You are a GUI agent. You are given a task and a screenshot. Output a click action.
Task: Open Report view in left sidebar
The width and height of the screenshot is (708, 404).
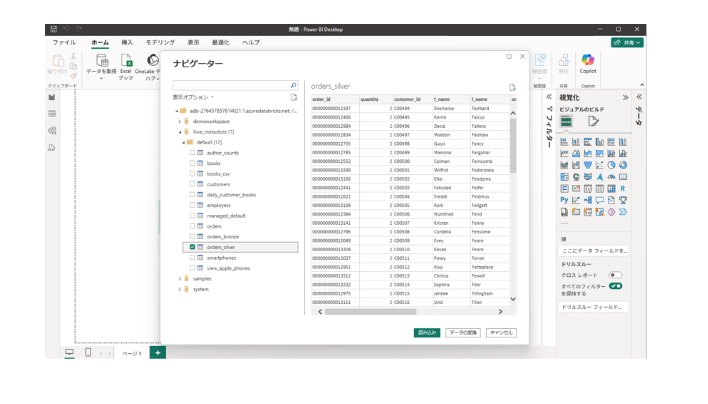tap(52, 97)
